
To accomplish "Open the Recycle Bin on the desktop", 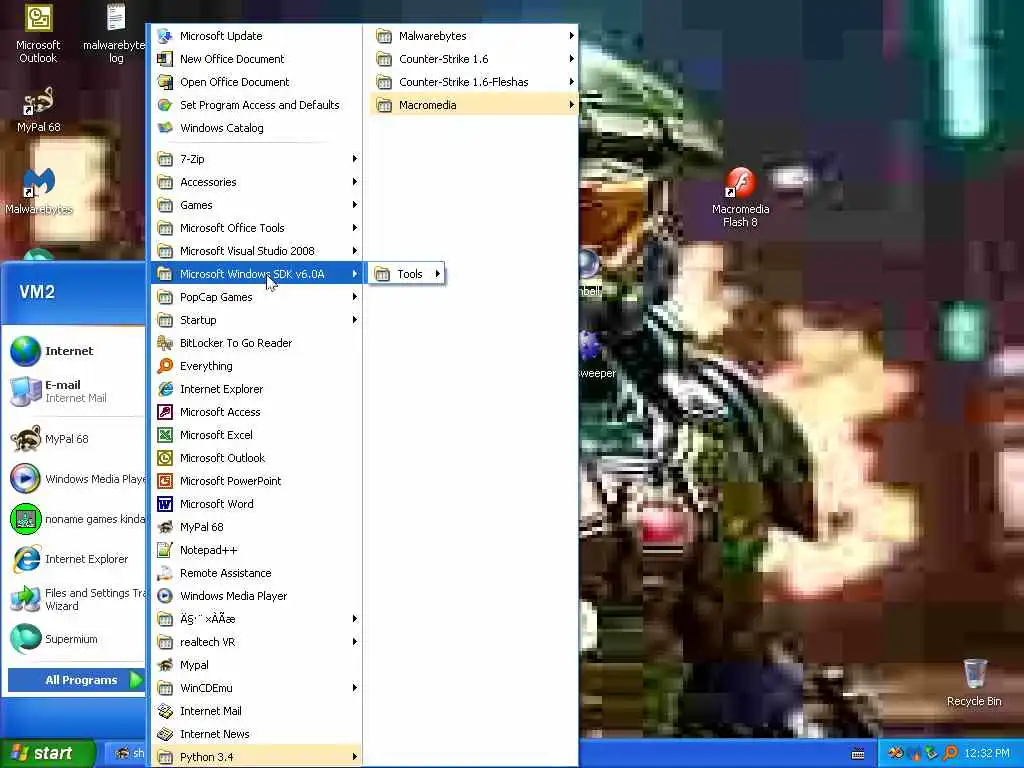I will coord(974,682).
